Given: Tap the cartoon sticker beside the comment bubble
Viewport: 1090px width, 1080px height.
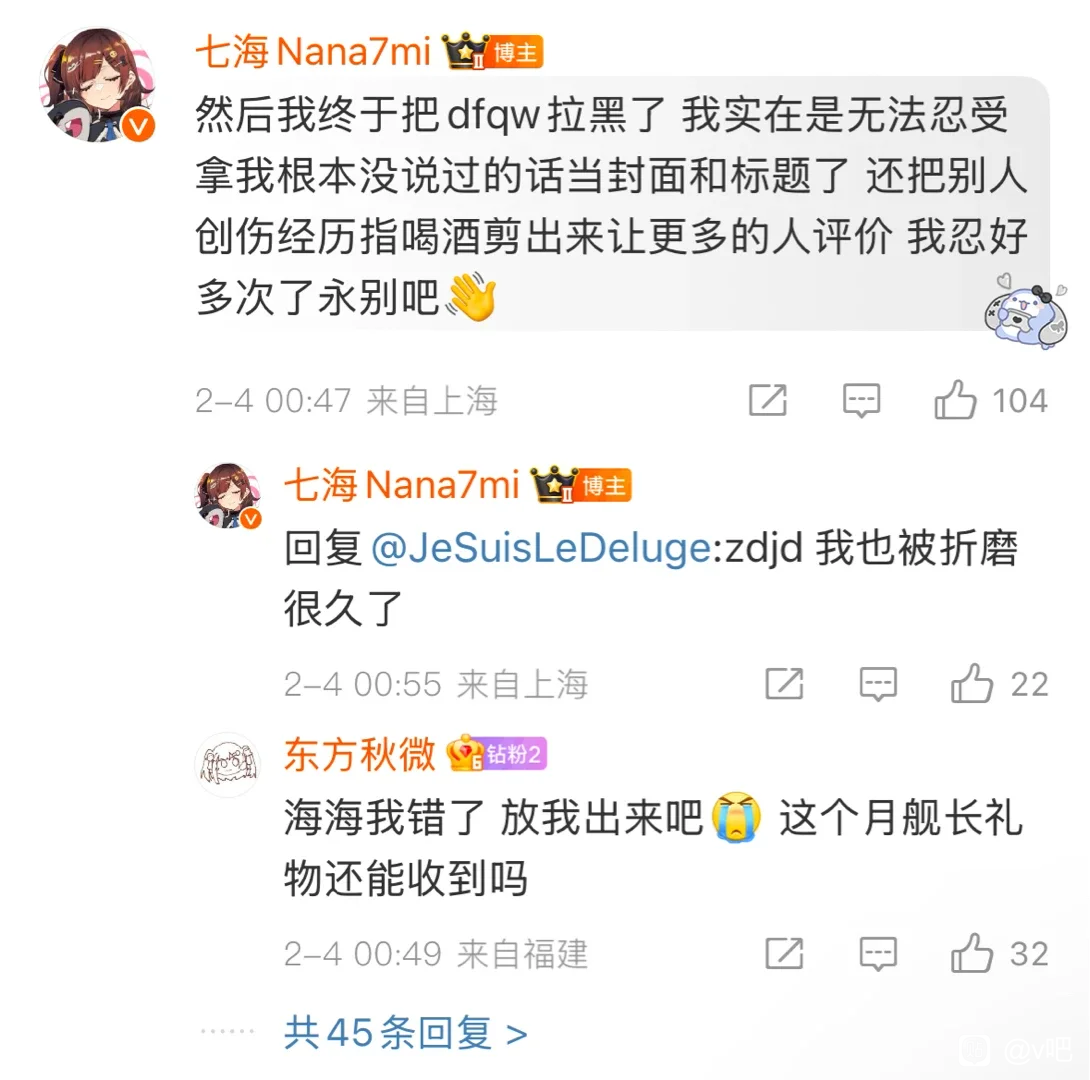Looking at the screenshot, I should coord(1025,310).
